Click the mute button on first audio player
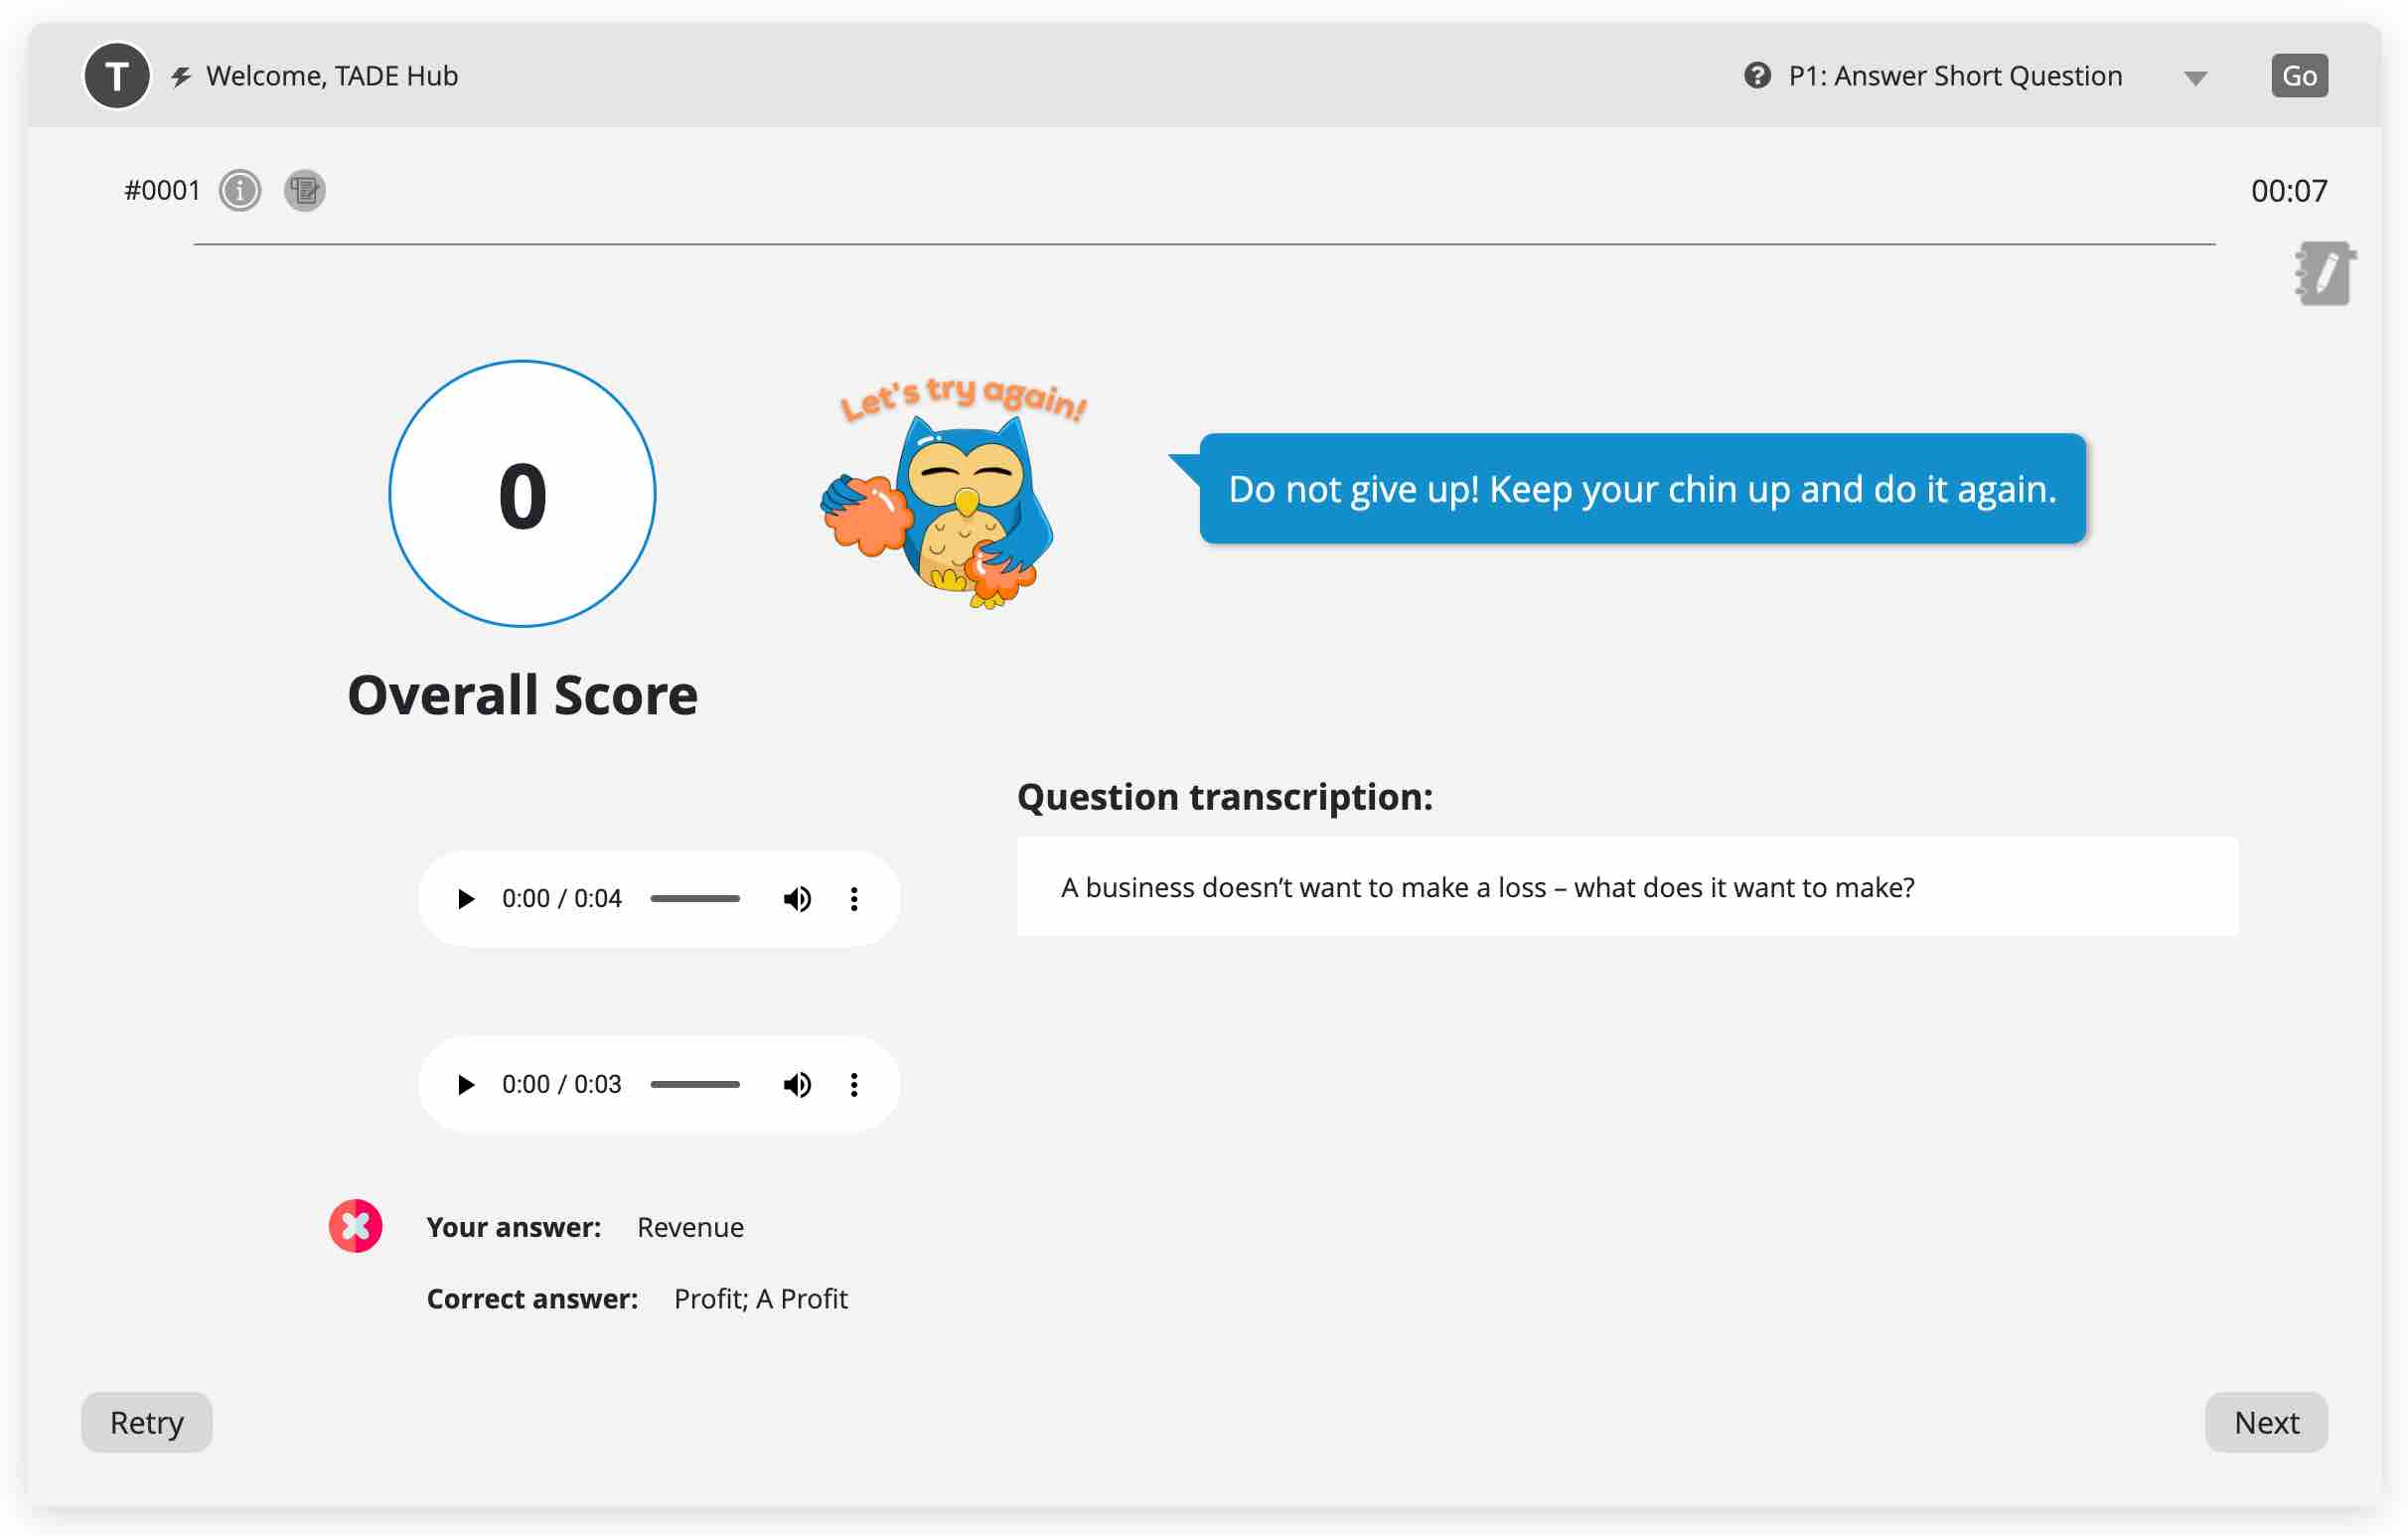 799,897
